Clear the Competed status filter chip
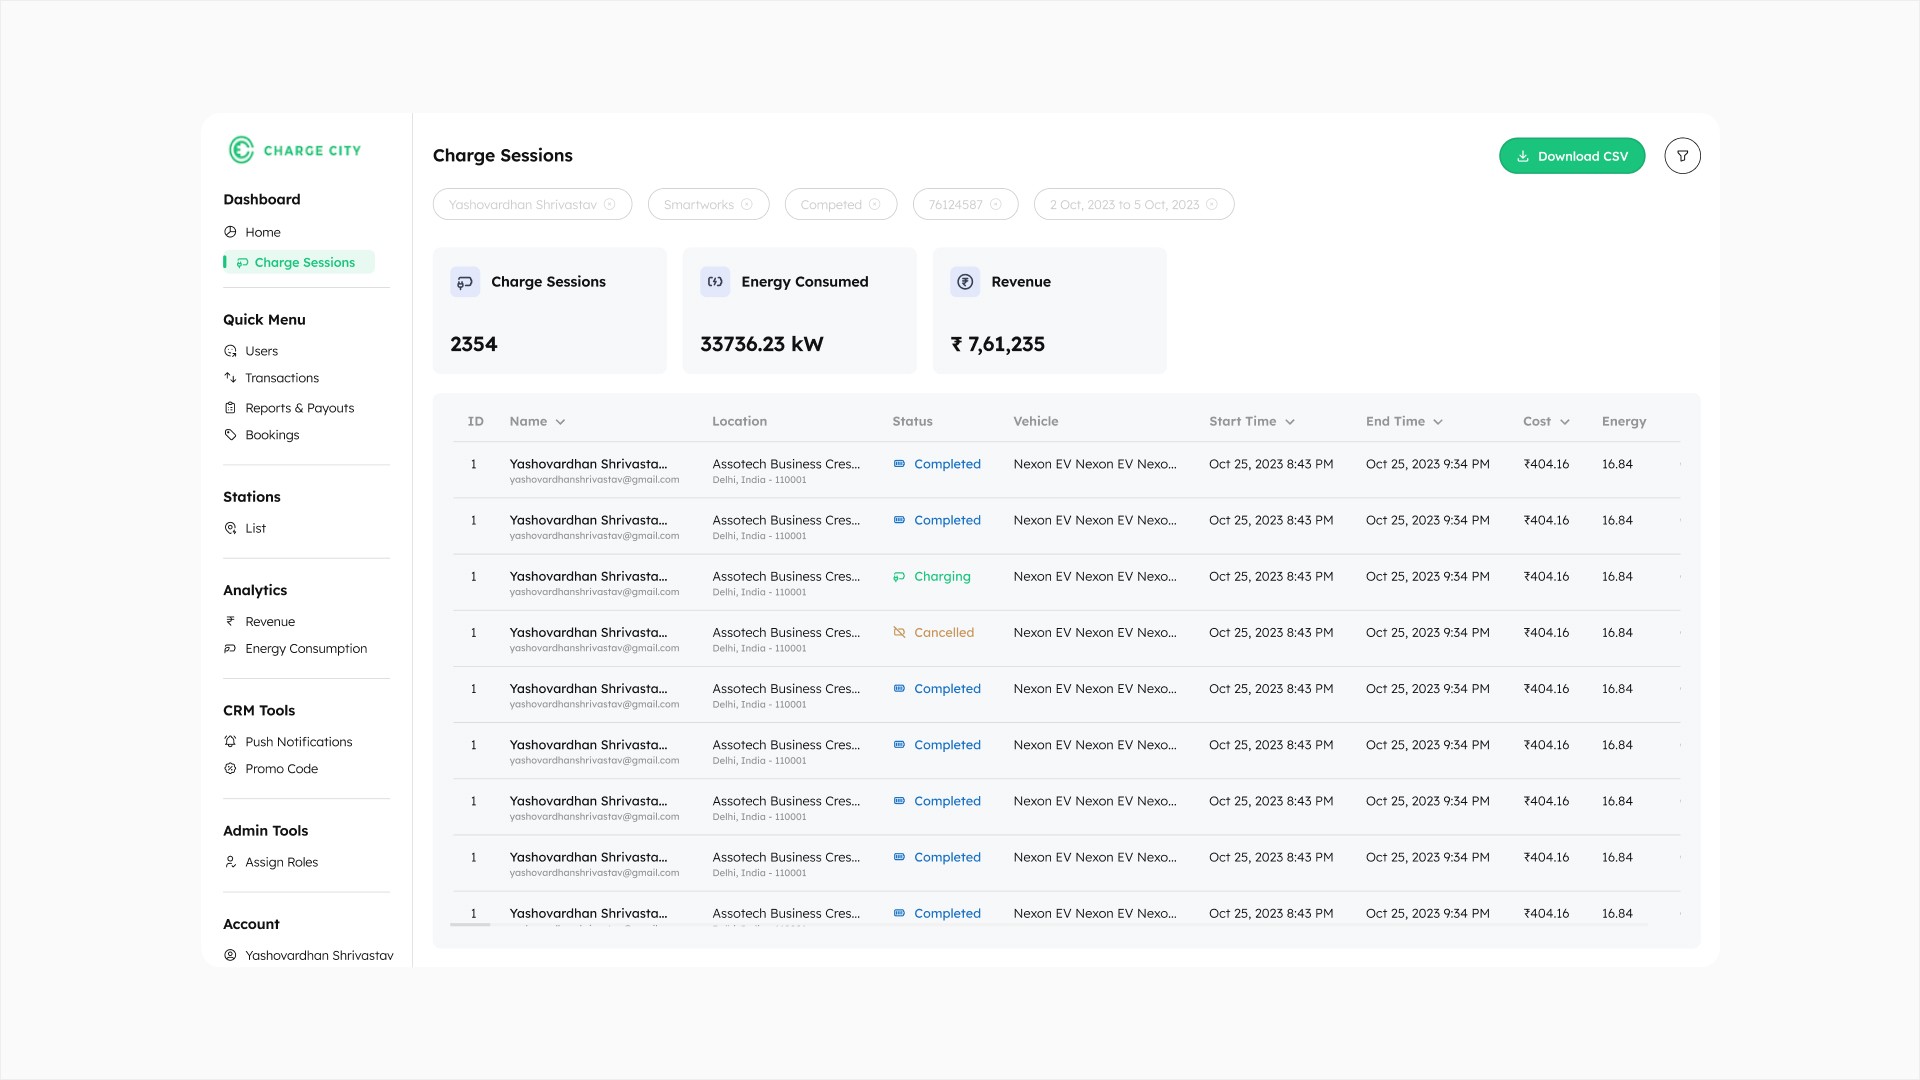Viewport: 1920px width, 1080px height. click(875, 205)
